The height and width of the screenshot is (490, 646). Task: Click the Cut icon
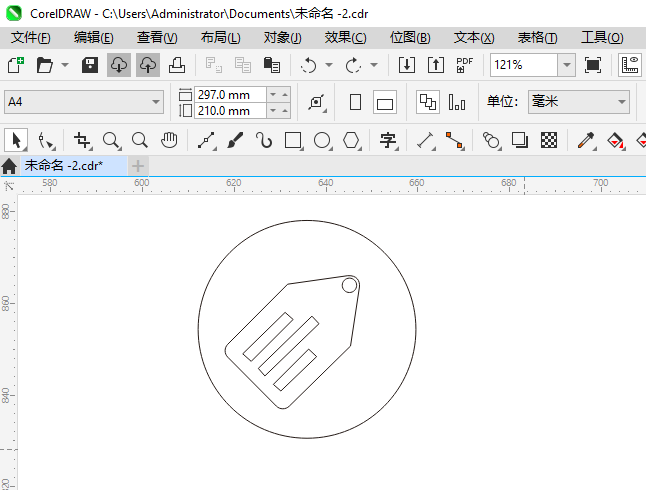(214, 65)
